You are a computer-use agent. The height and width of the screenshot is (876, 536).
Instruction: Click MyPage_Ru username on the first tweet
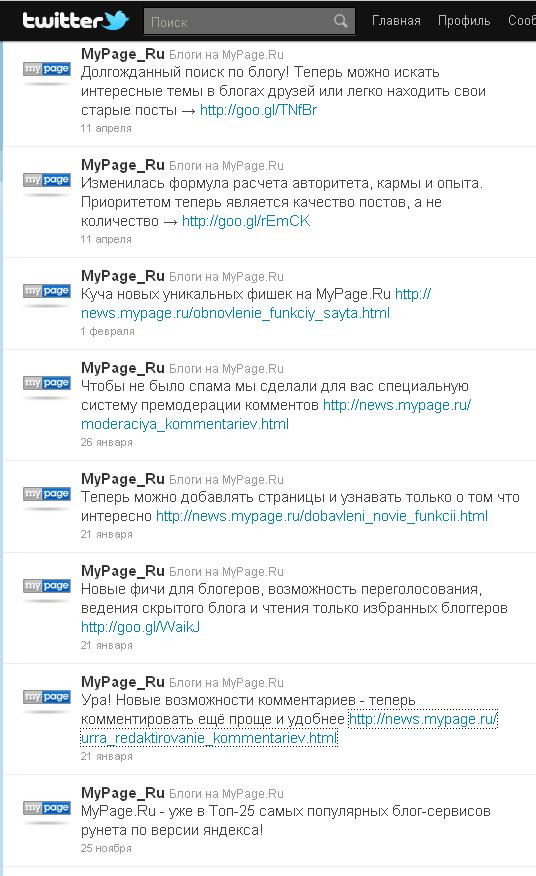122,54
